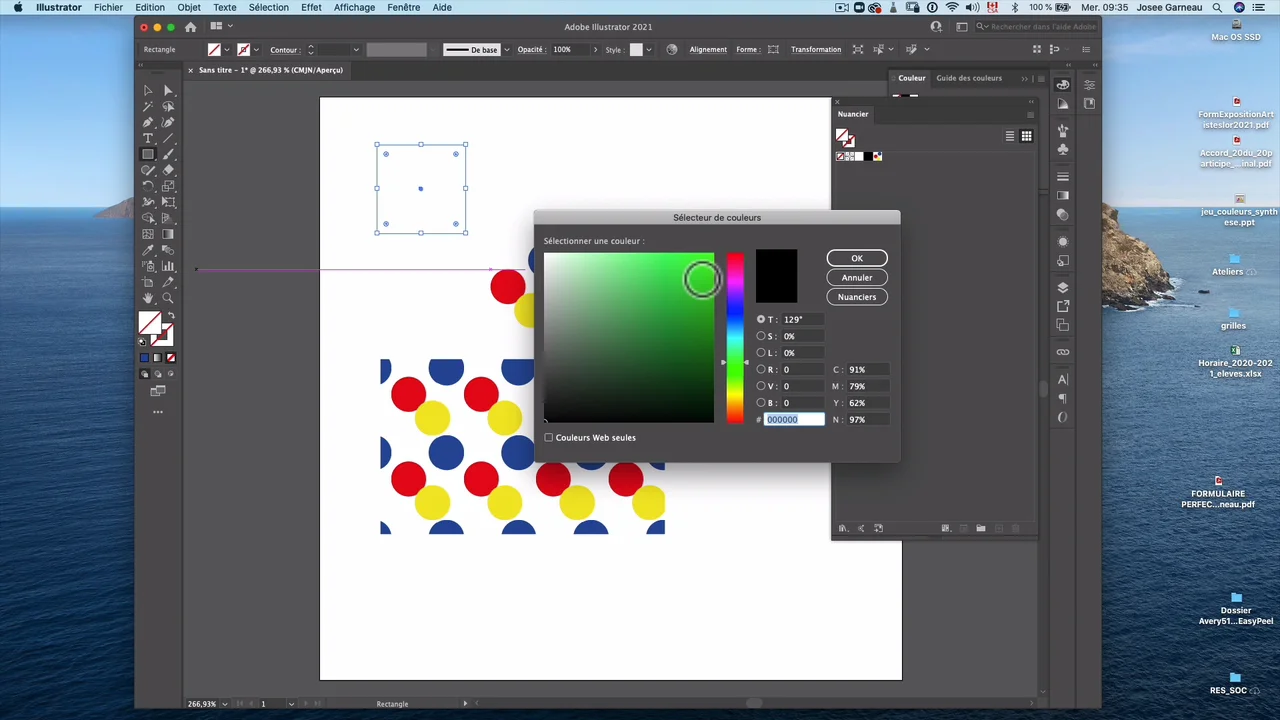Select the S saturation radio button
Screen dimensions: 1280x720
click(761, 336)
